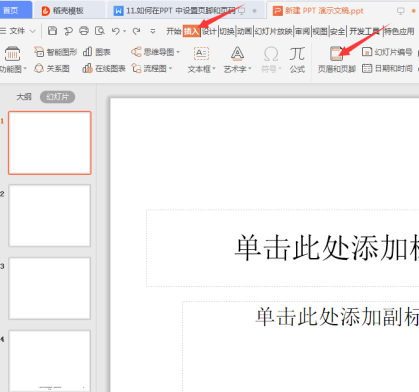The width and height of the screenshot is (419, 392).
Task: Expand the 艺术字 dropdown arrow
Action: click(x=250, y=69)
